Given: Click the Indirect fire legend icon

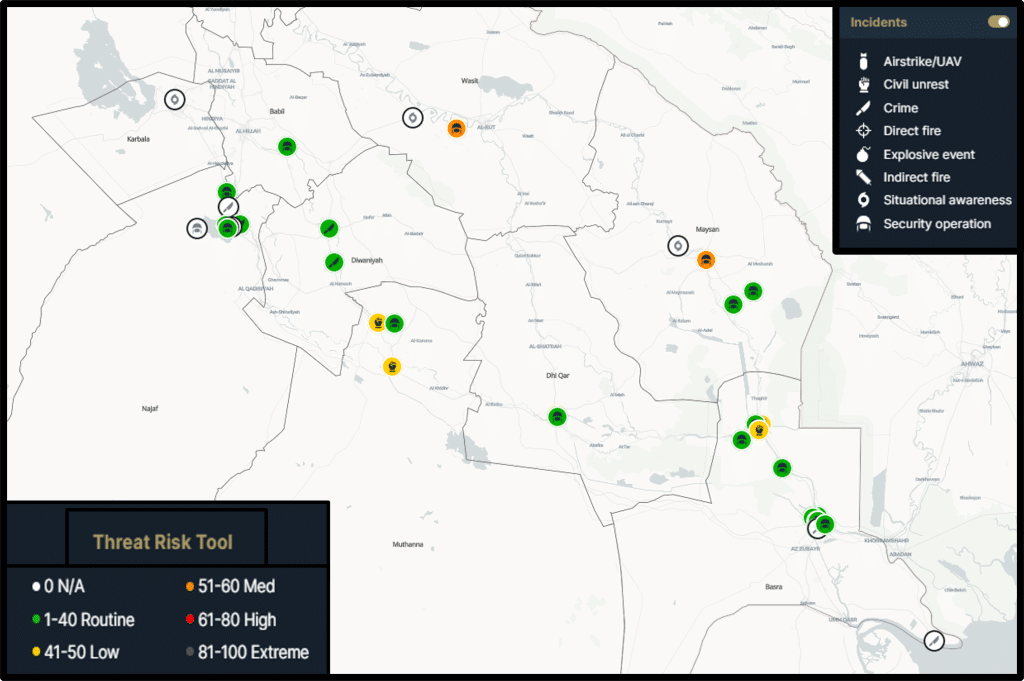Looking at the screenshot, I should click(x=863, y=178).
